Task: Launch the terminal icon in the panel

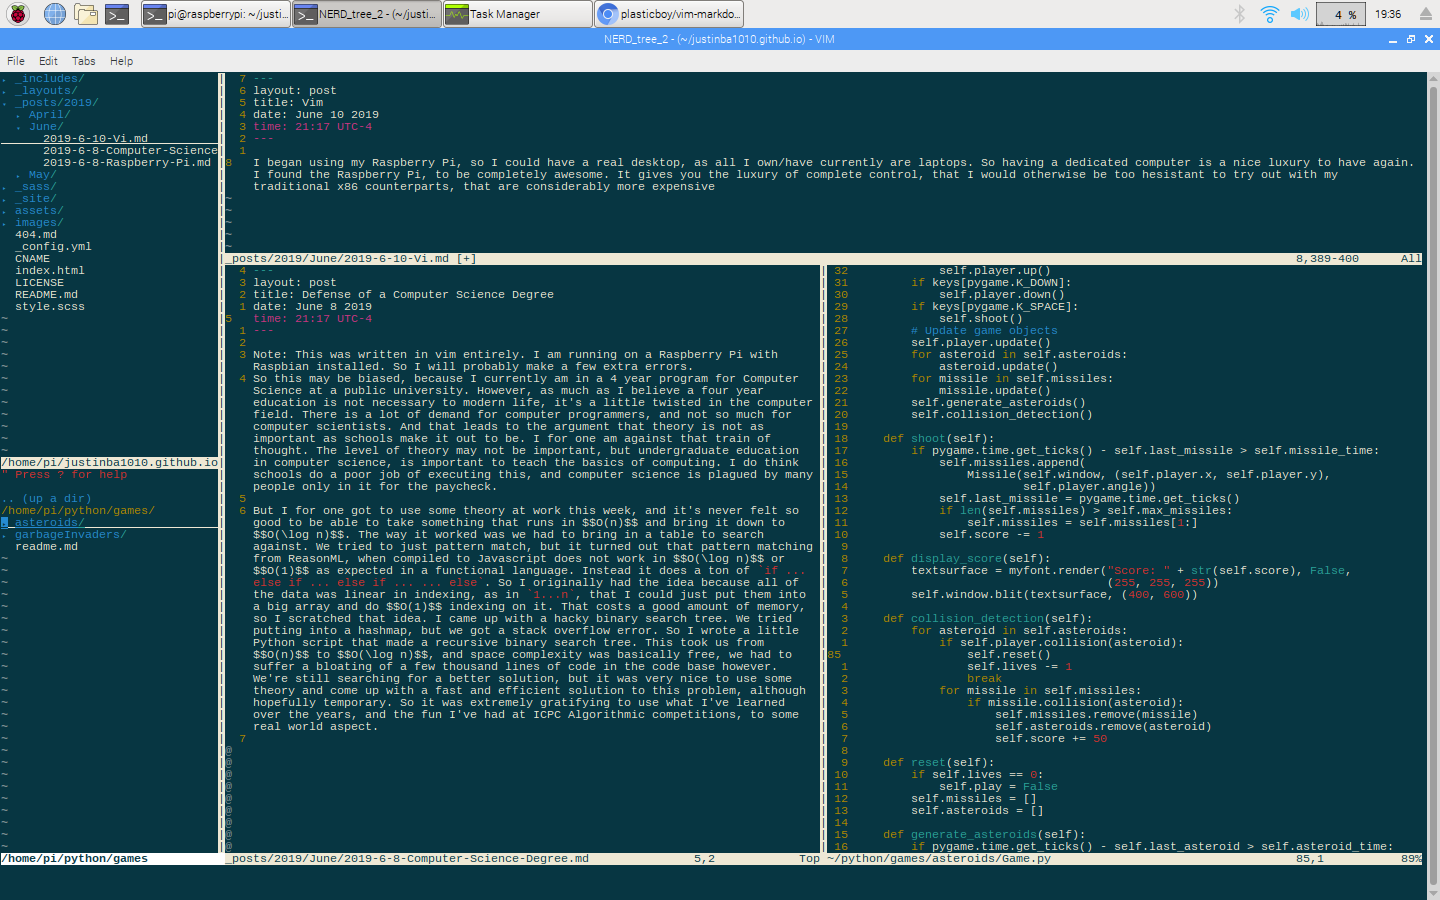Action: pyautogui.click(x=117, y=14)
